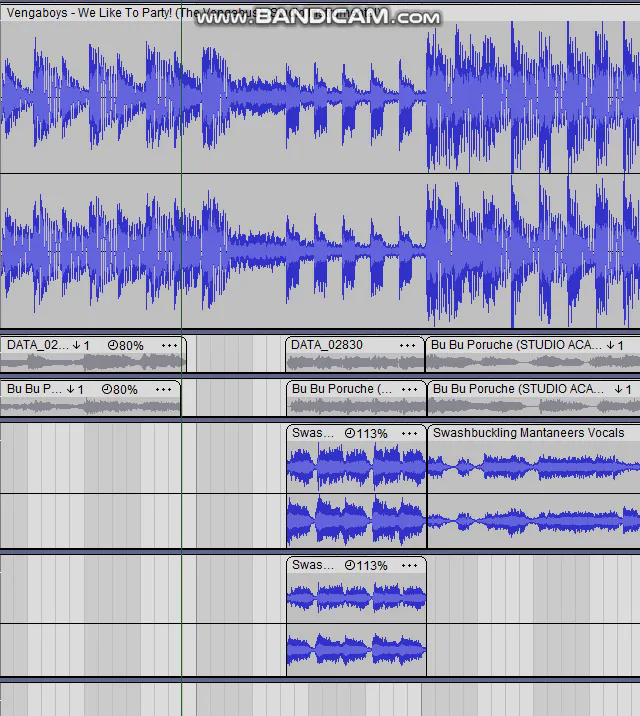This screenshot has width=640, height=716.
Task: Click the 80% speed clock on the DATA_02... clip
Action: point(126,345)
